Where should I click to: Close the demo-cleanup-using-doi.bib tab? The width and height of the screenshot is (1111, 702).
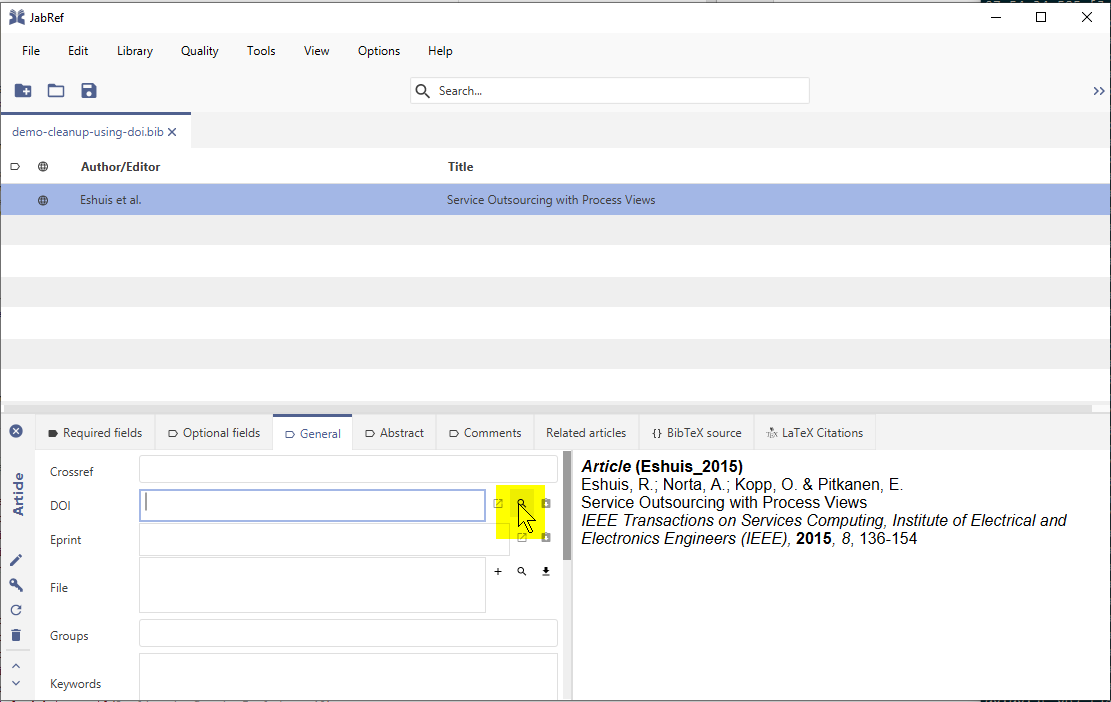(x=171, y=131)
